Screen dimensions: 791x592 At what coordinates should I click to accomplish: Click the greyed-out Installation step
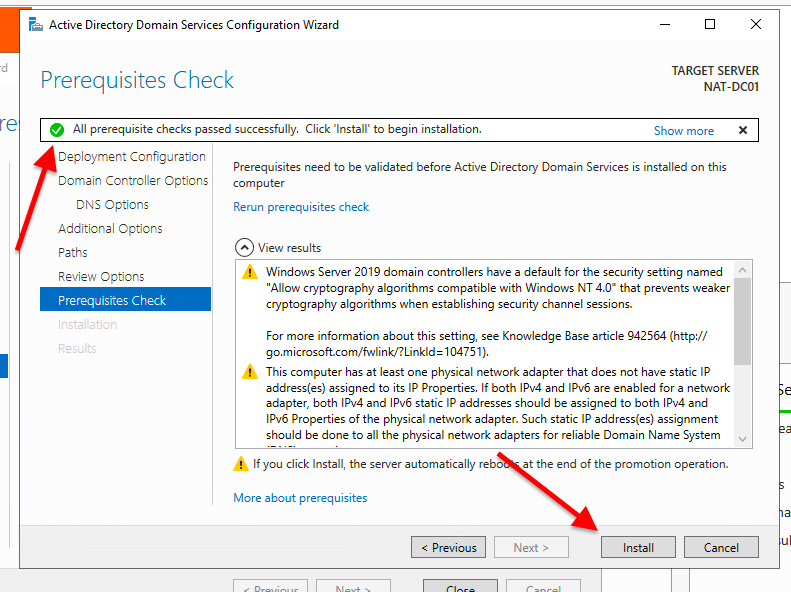point(87,324)
